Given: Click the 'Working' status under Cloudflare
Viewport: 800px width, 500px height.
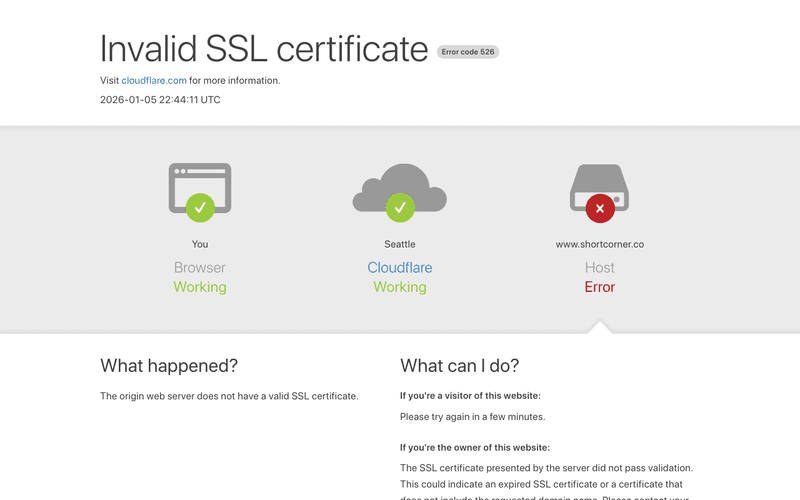Looking at the screenshot, I should tap(400, 287).
